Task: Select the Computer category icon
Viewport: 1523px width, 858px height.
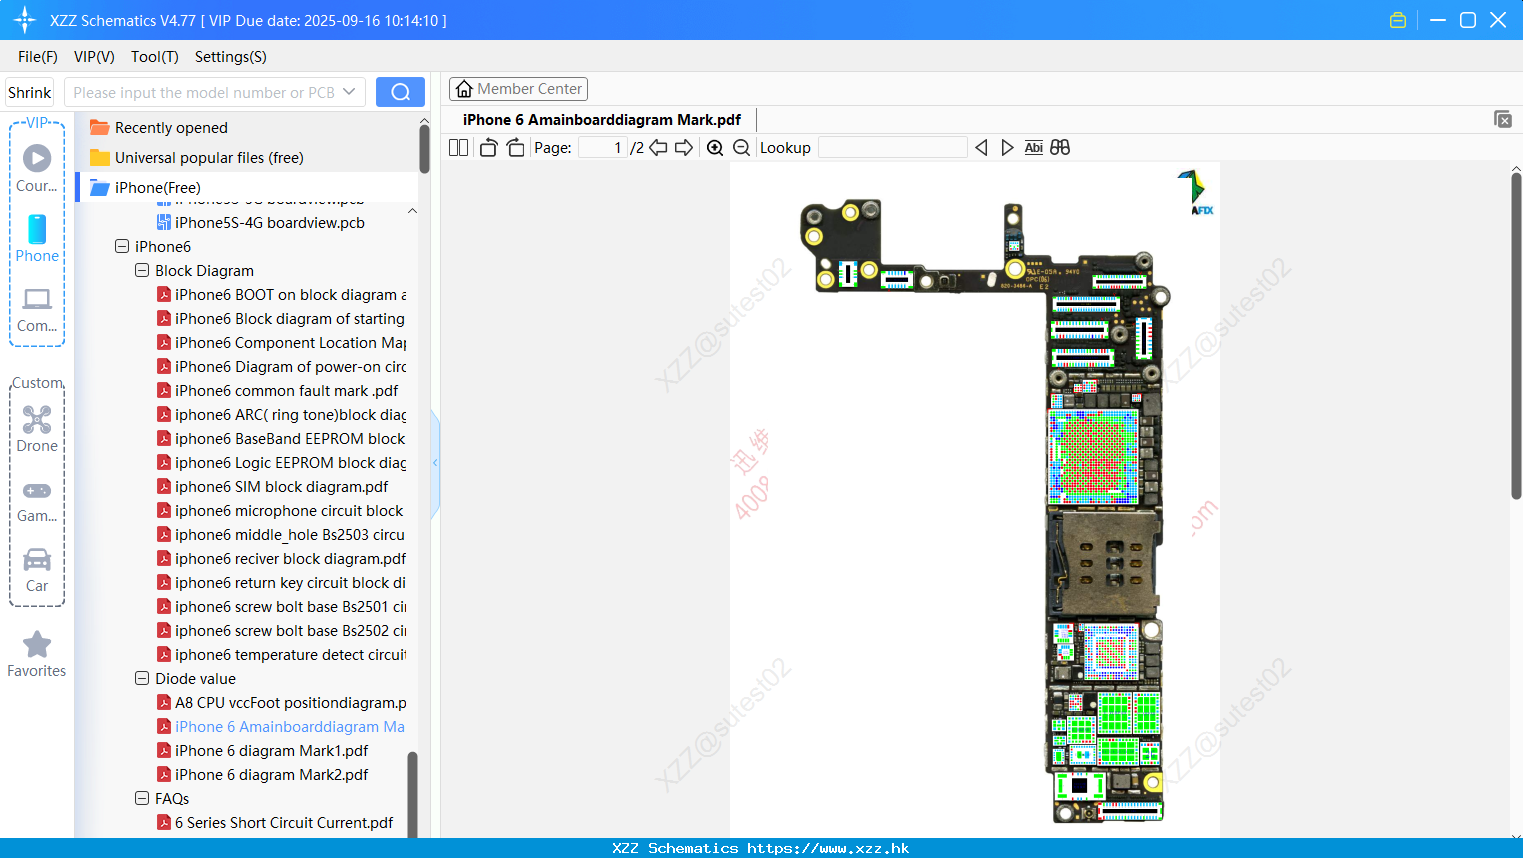Action: 37,309
